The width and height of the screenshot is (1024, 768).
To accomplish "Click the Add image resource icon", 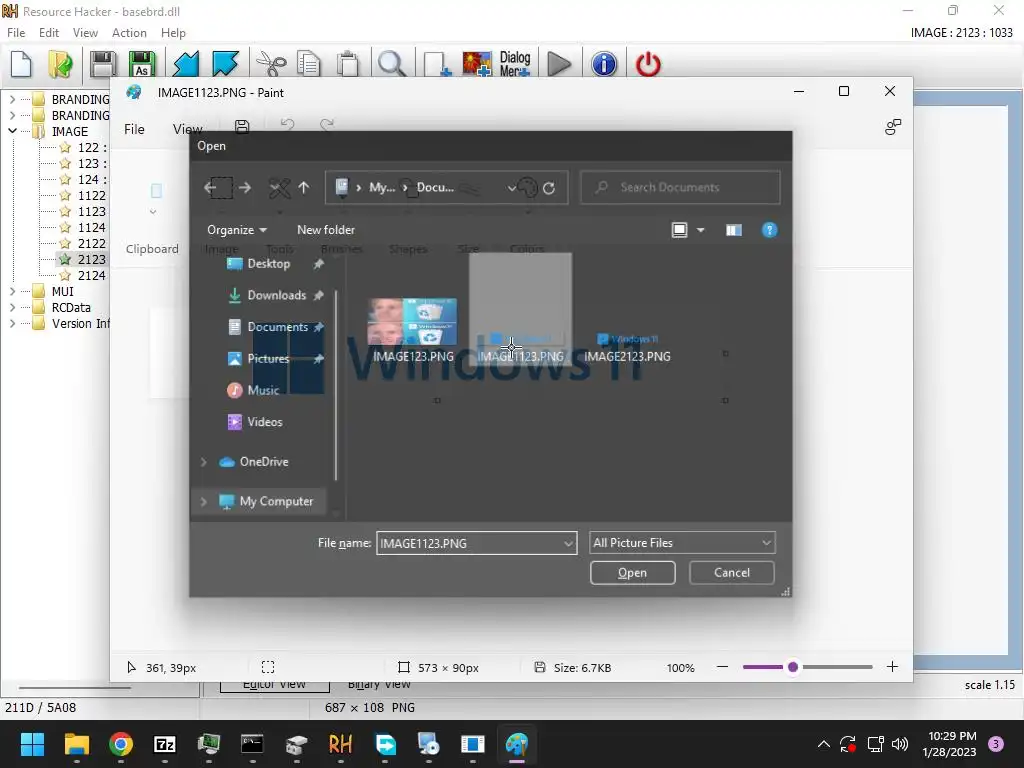I will point(477,64).
